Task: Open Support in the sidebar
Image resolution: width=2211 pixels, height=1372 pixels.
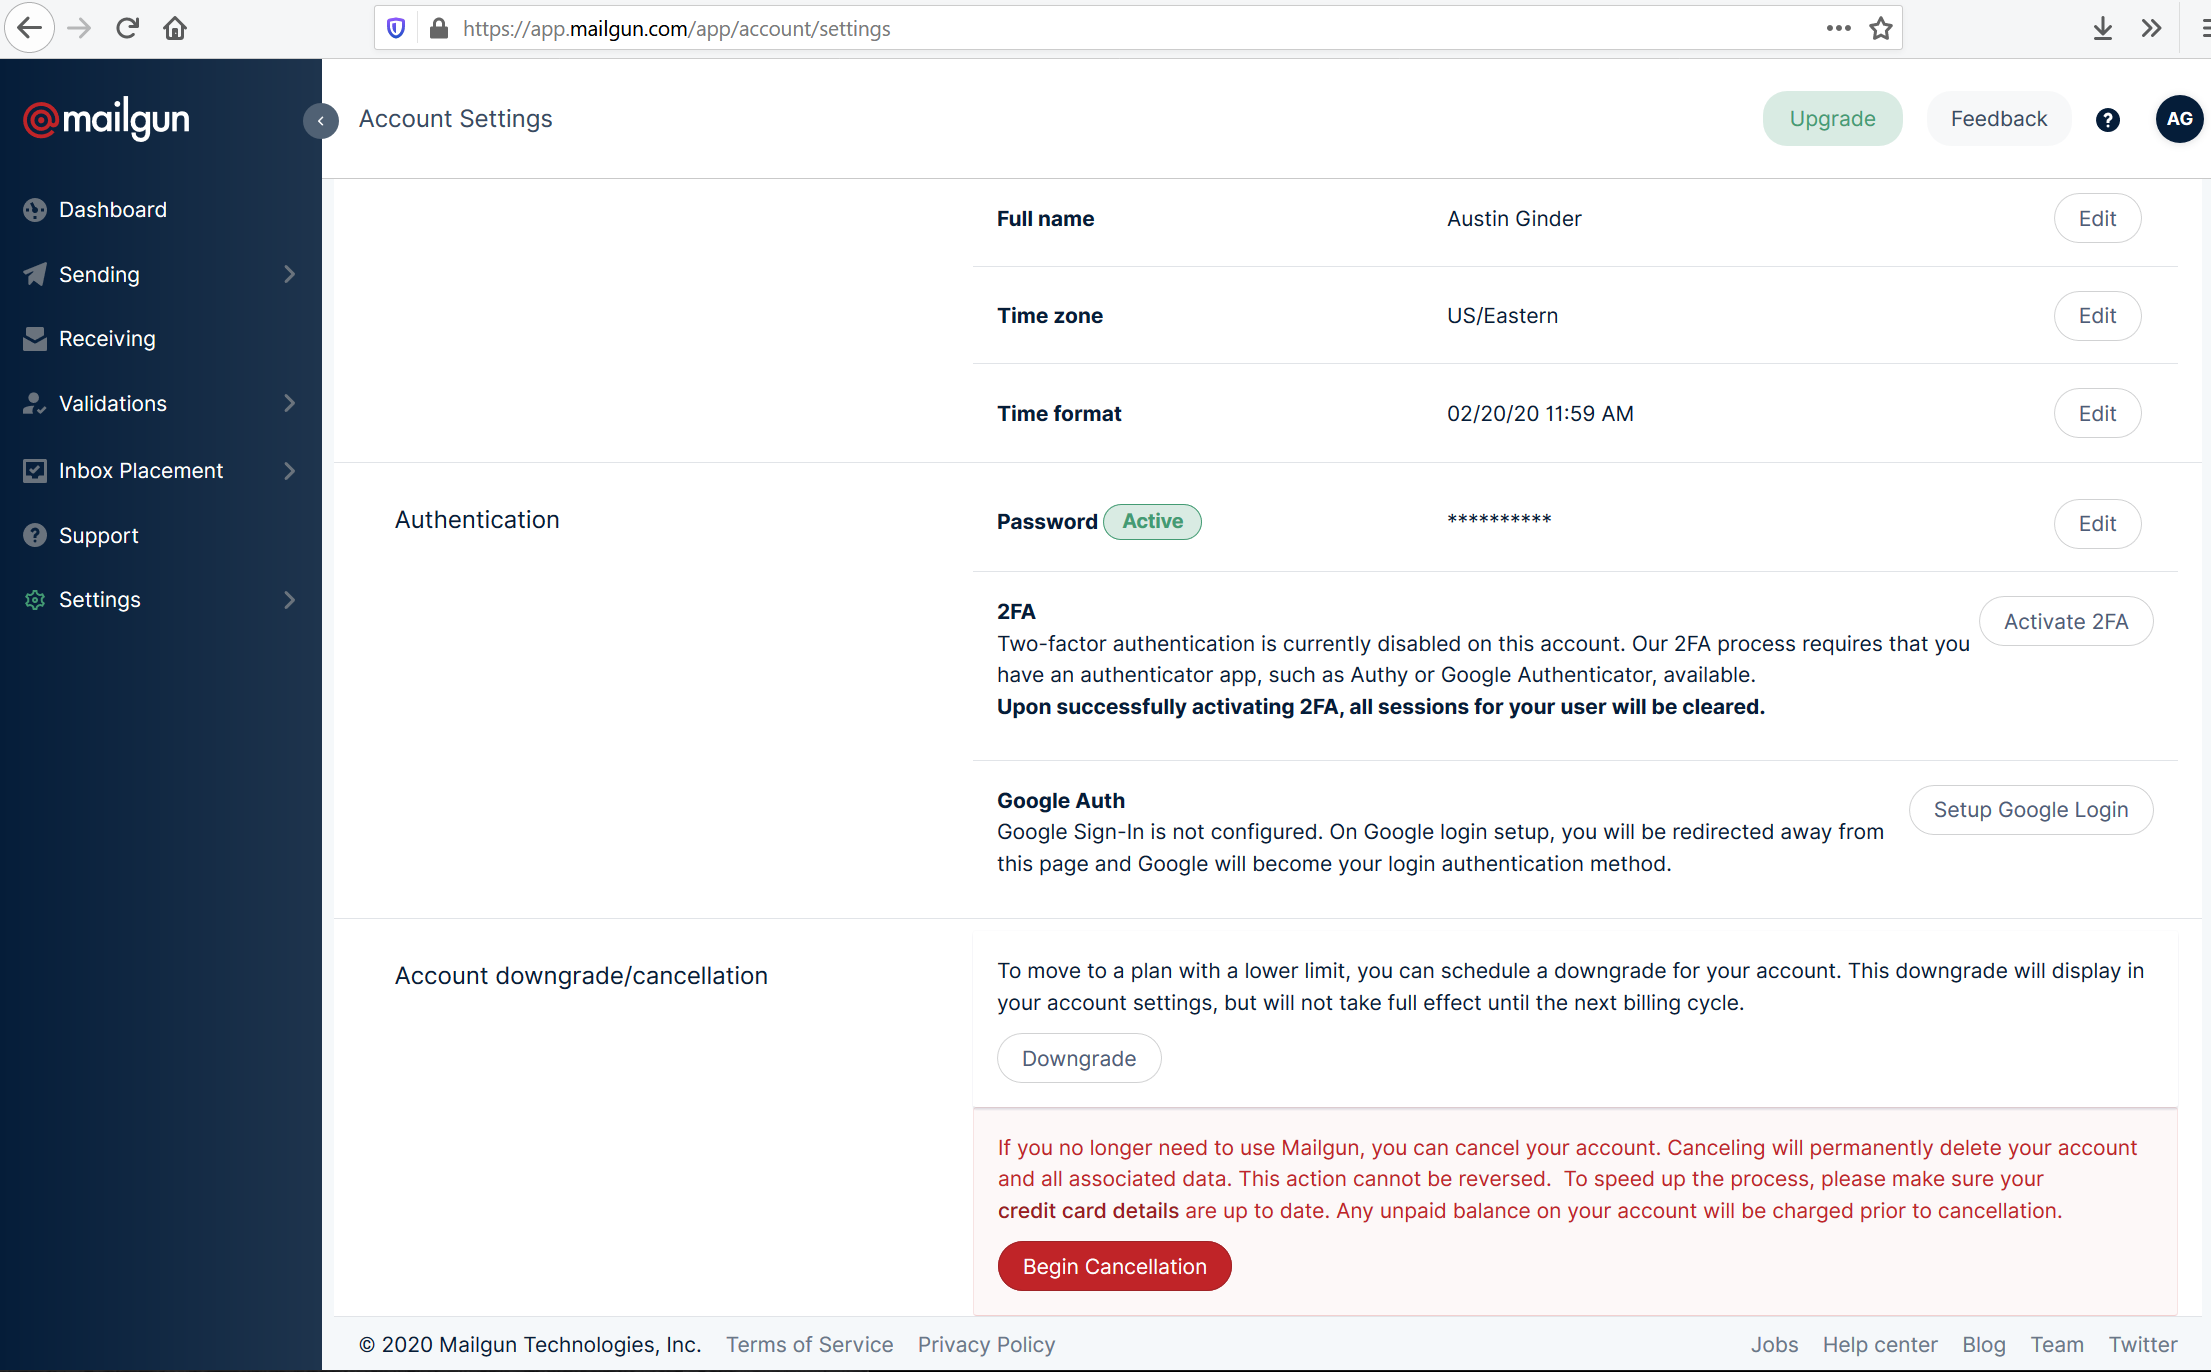Action: pos(99,535)
